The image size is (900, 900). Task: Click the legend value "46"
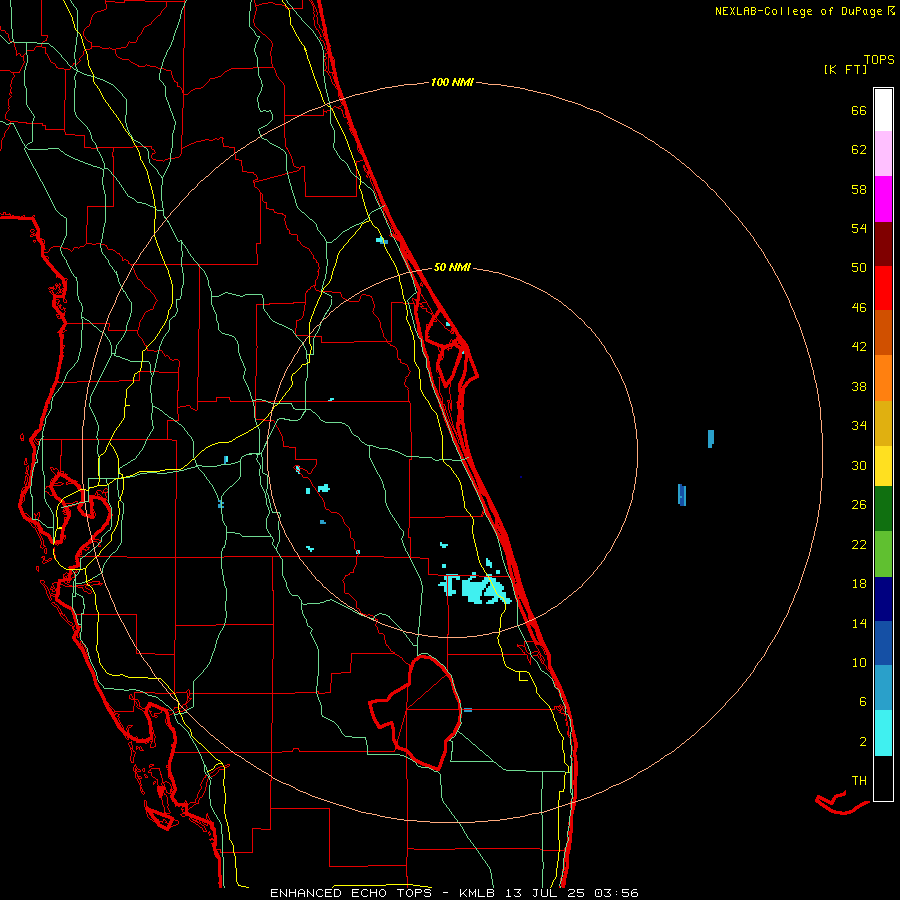(x=859, y=308)
